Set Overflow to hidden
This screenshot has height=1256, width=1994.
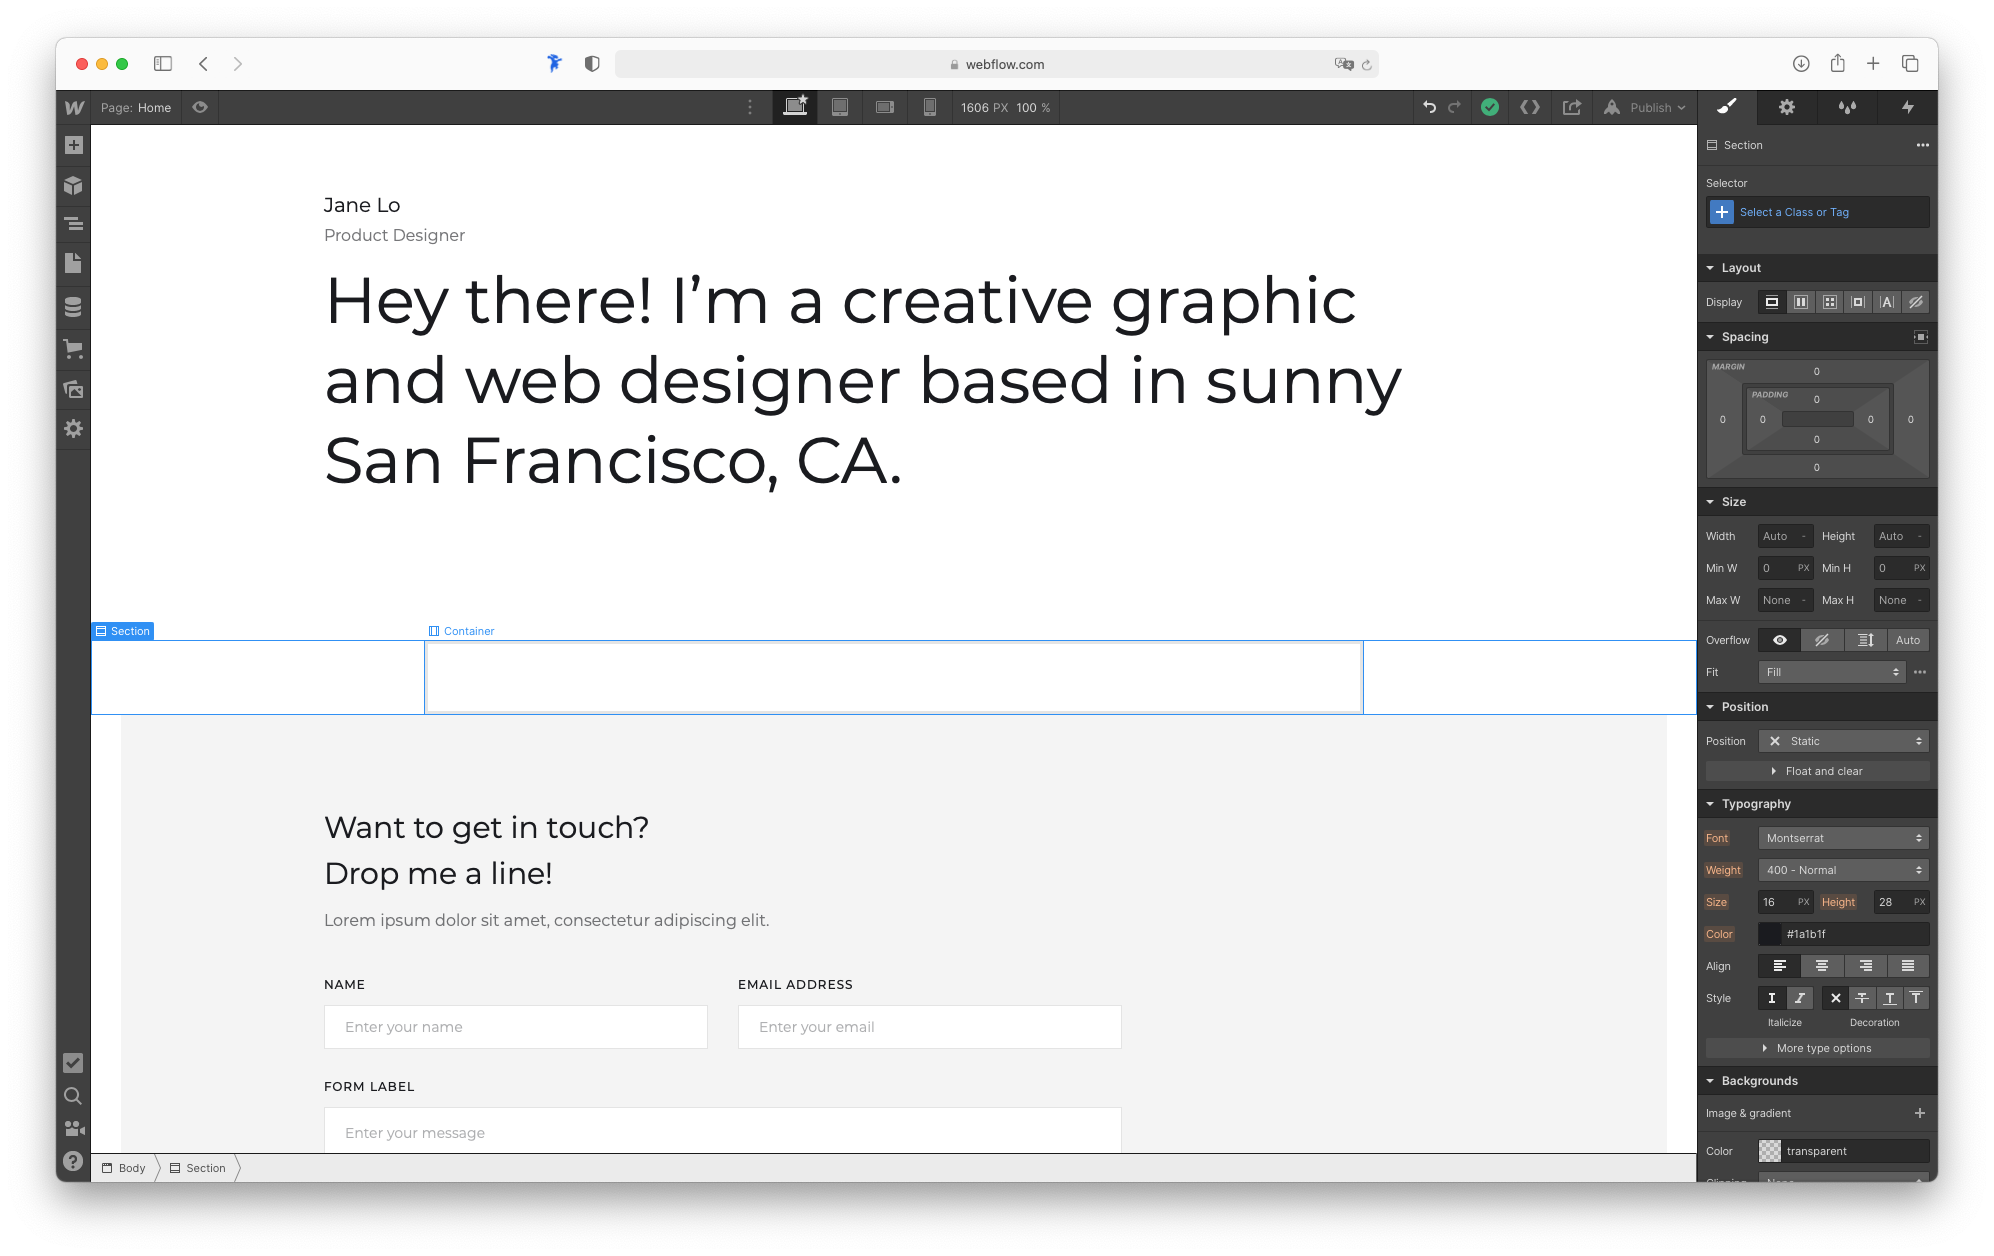pyautogui.click(x=1821, y=639)
